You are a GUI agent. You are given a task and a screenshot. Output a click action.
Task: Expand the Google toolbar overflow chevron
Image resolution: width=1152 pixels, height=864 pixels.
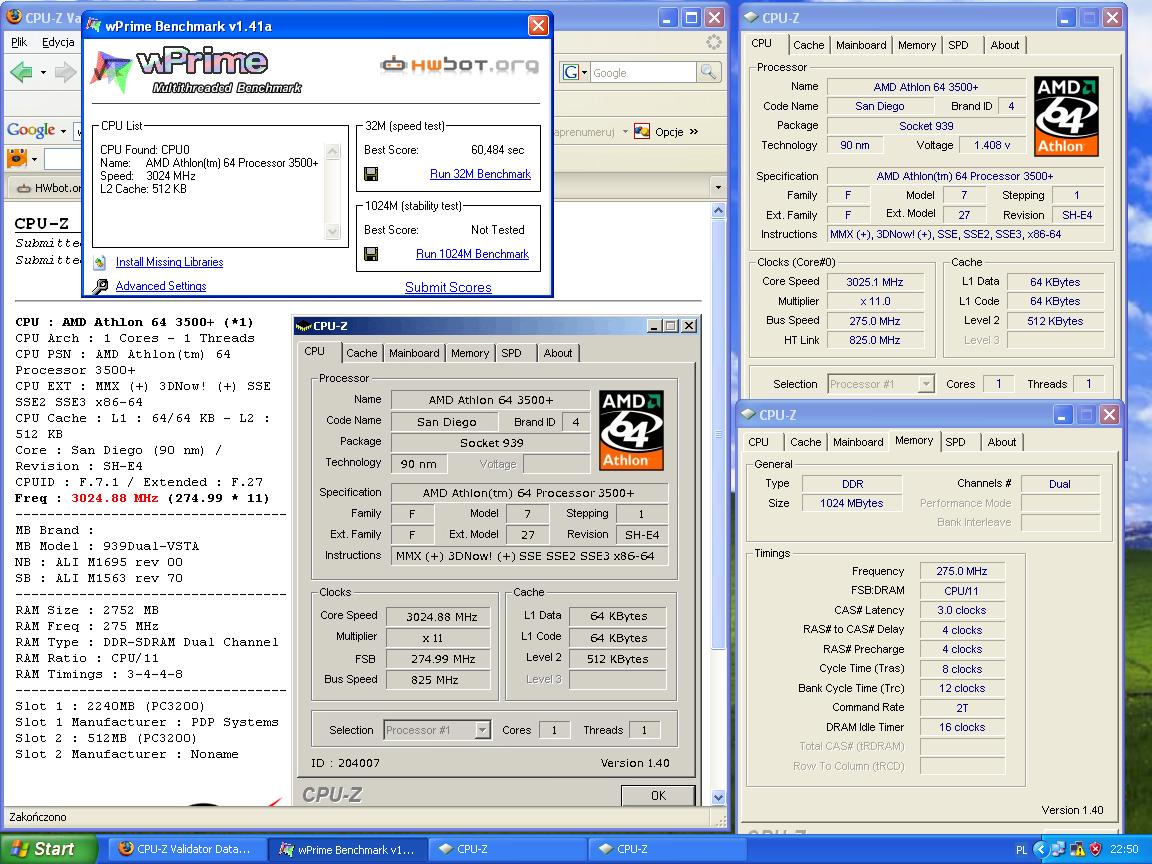[694, 132]
